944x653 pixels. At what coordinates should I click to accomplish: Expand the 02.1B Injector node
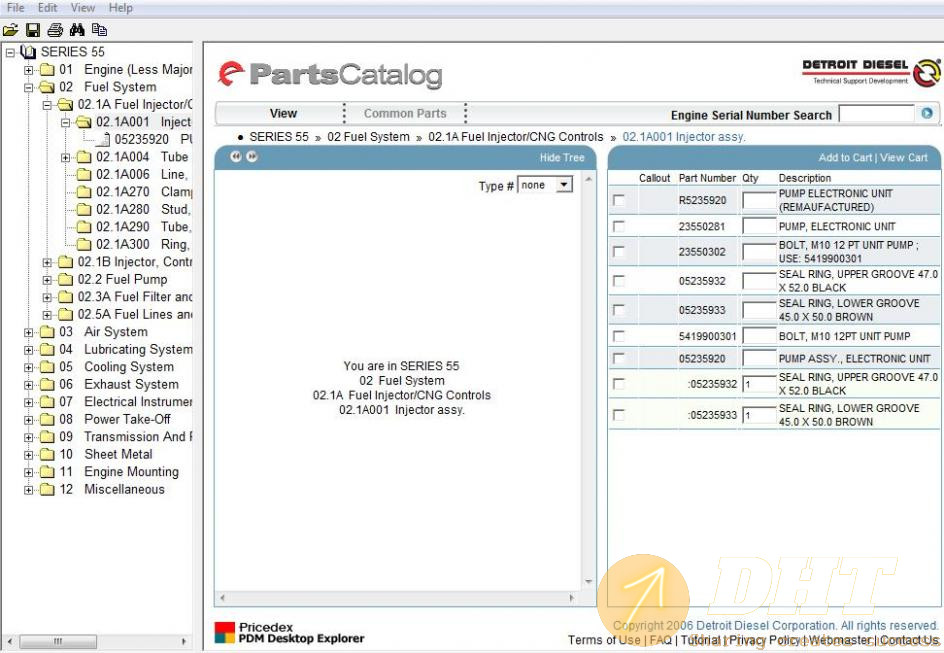(x=47, y=262)
